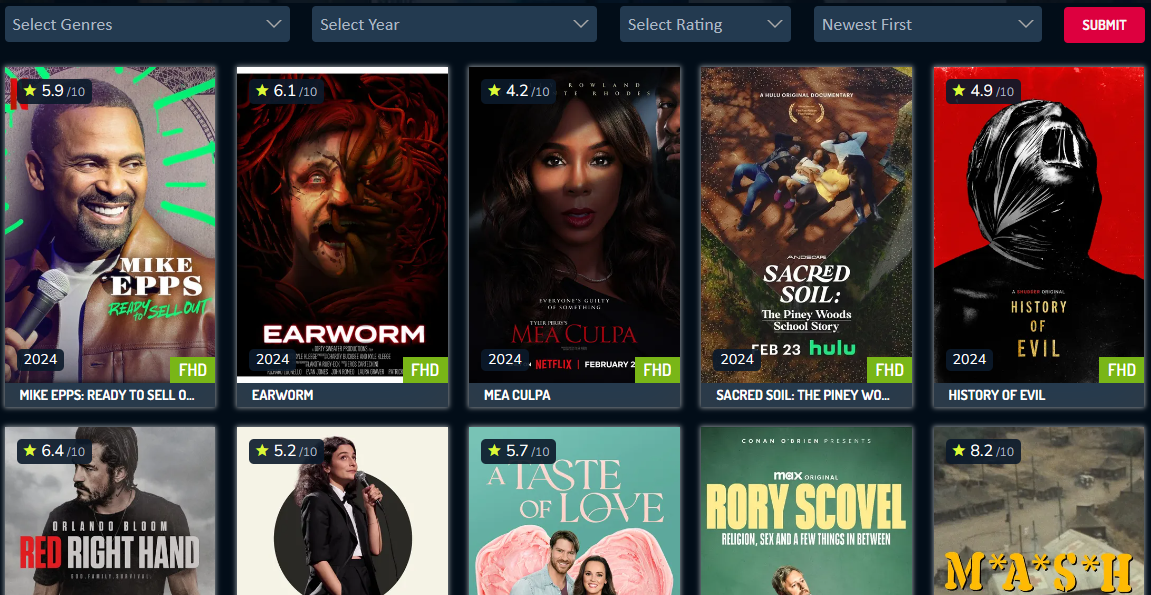Click the 4.9 star rating on History of Evil

[x=982, y=91]
